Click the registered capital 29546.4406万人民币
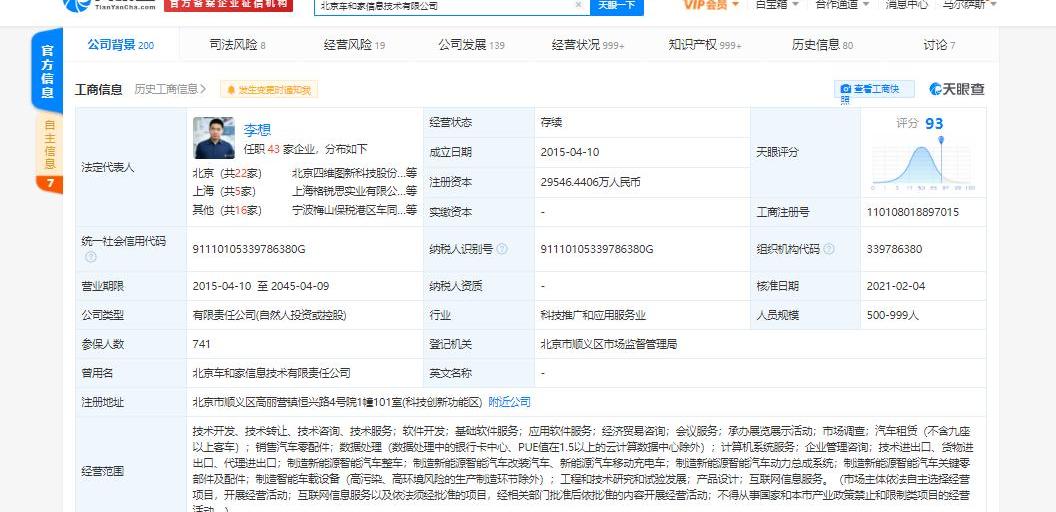The width and height of the screenshot is (1056, 512). coord(590,182)
